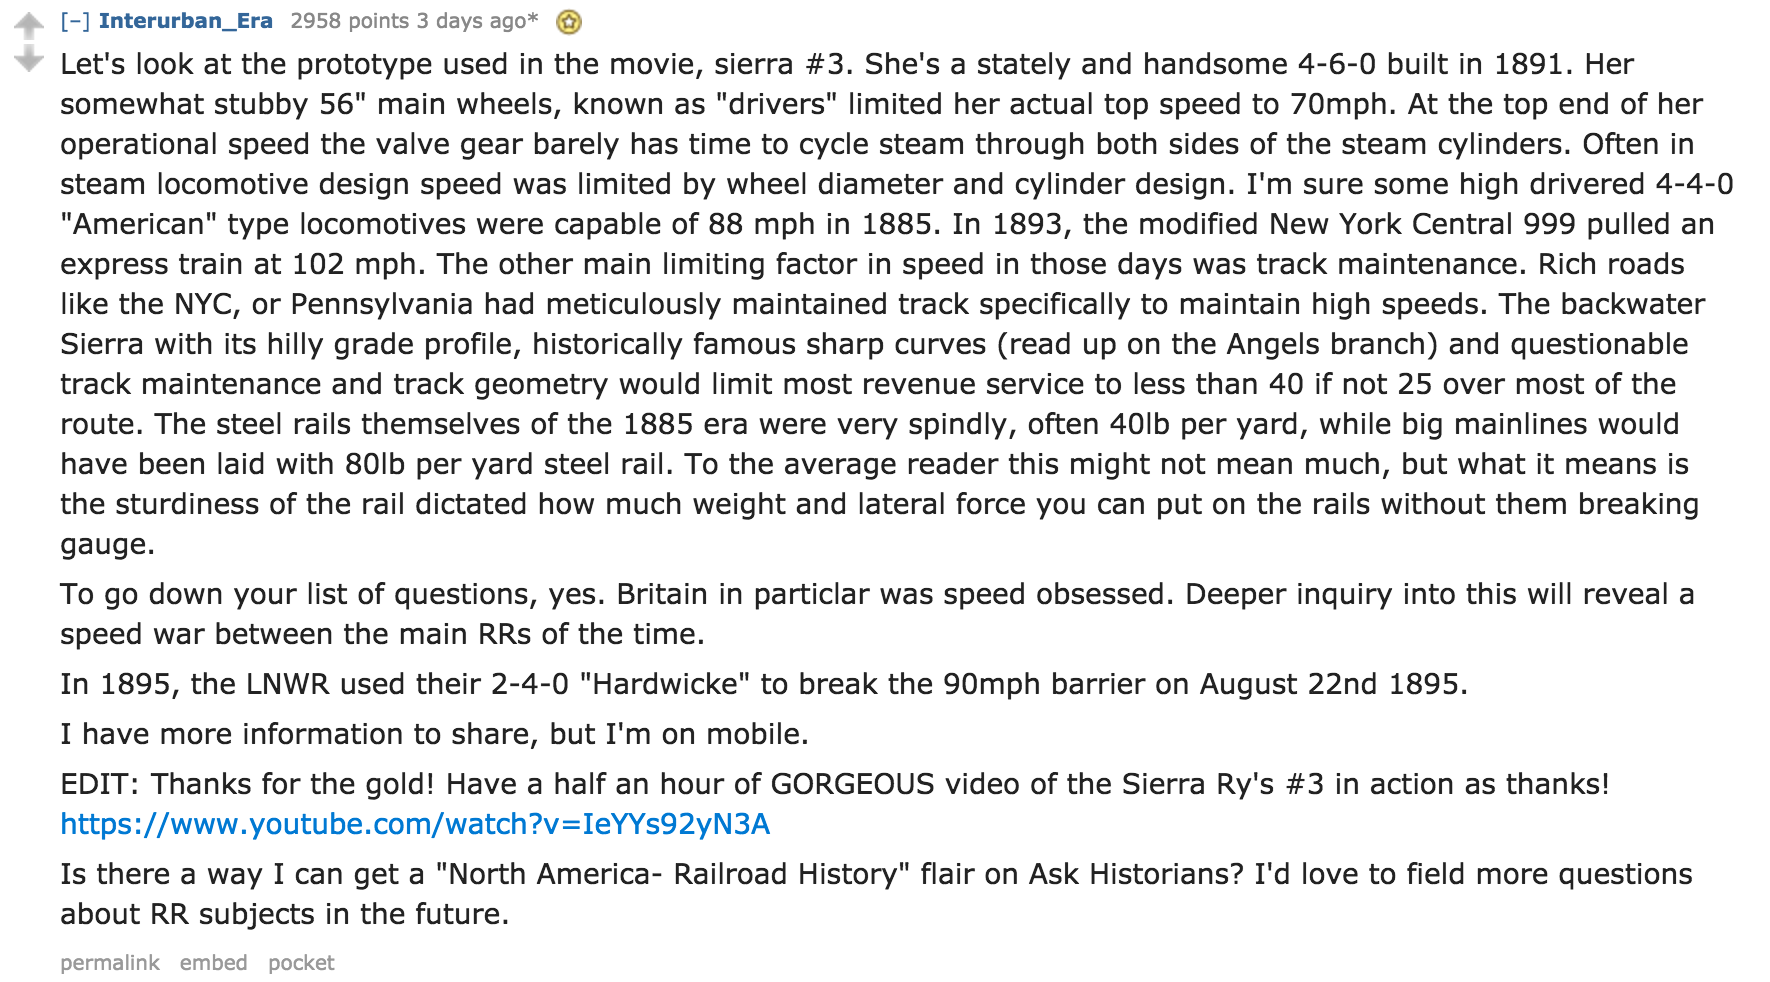Click the 2958 points score
Image resolution: width=1770 pixels, height=982 pixels.
click(x=349, y=21)
